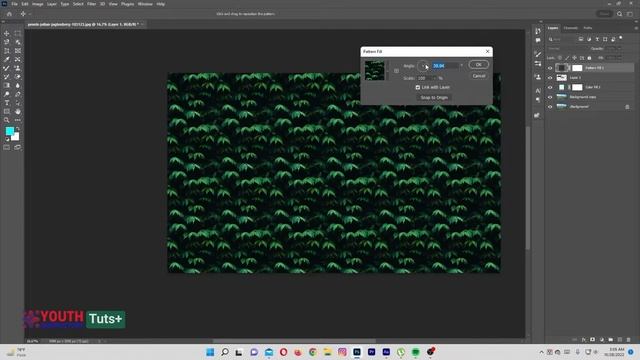This screenshot has height=360, width=640.
Task: Open the search icon at top right
Action: tap(620, 14)
